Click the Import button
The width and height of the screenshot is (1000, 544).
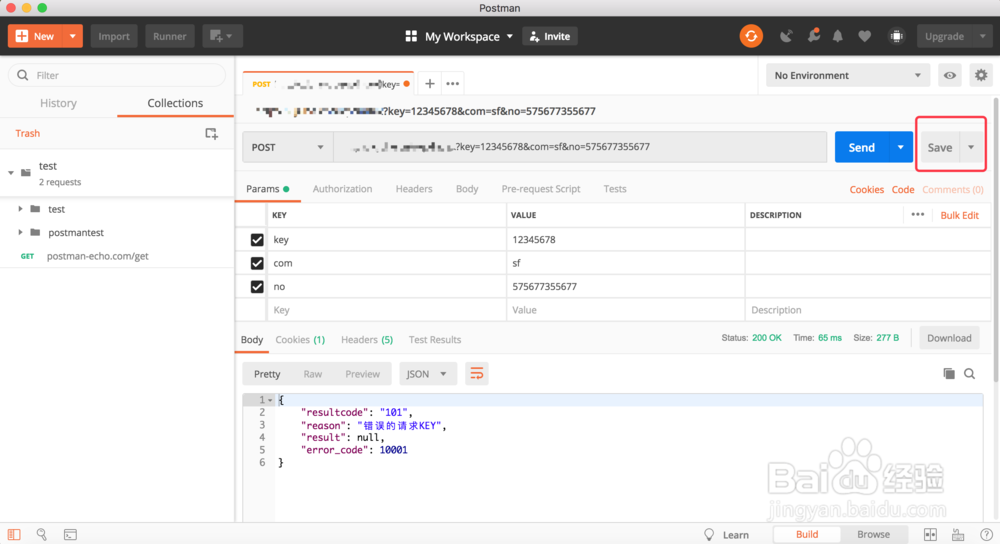click(114, 36)
